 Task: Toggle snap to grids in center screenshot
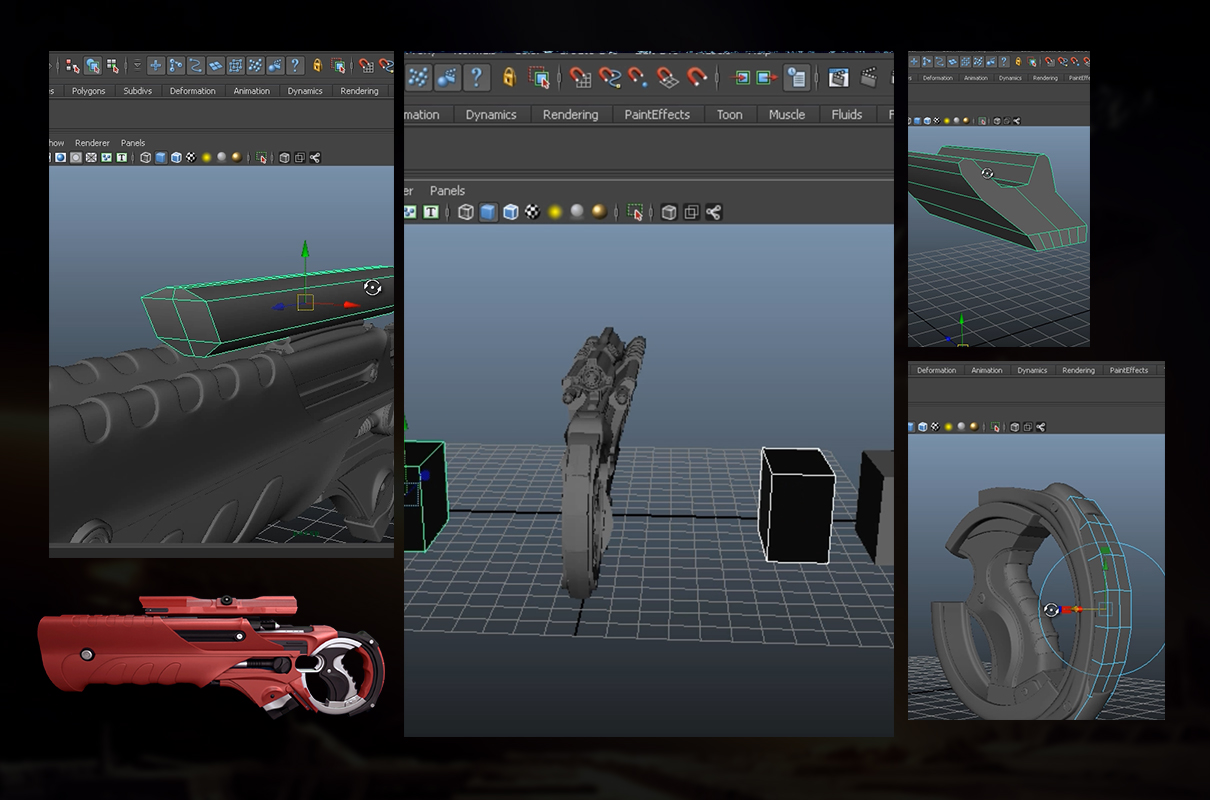point(580,77)
